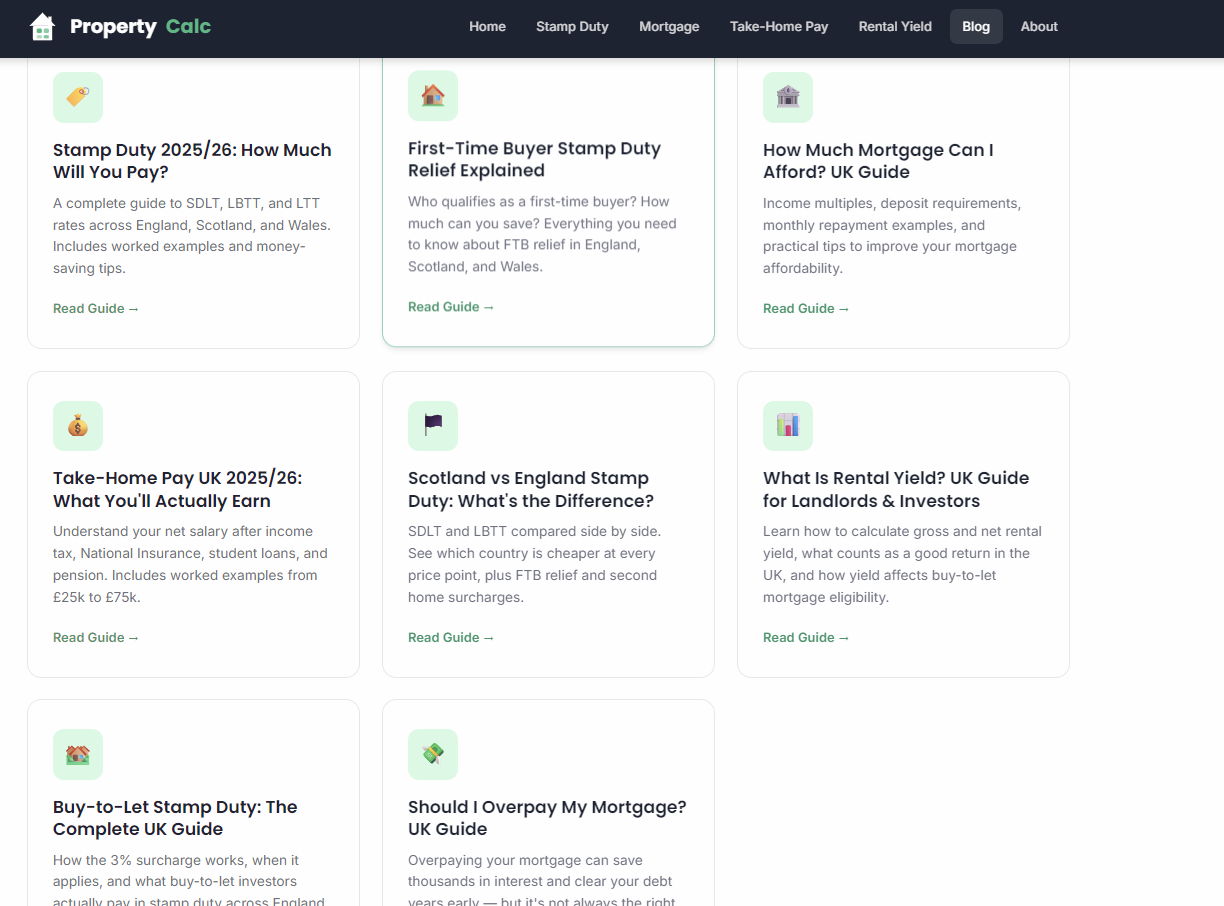Click the house icon on First-Time Buyer card
The image size is (1224, 906).
433,95
